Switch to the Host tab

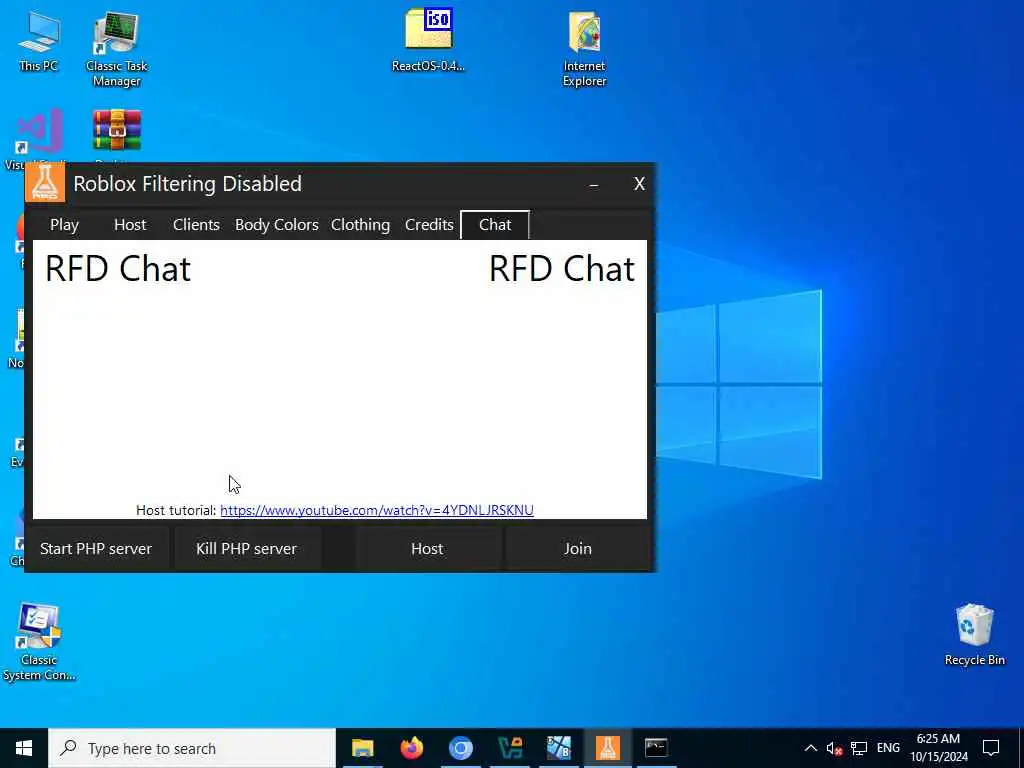130,225
